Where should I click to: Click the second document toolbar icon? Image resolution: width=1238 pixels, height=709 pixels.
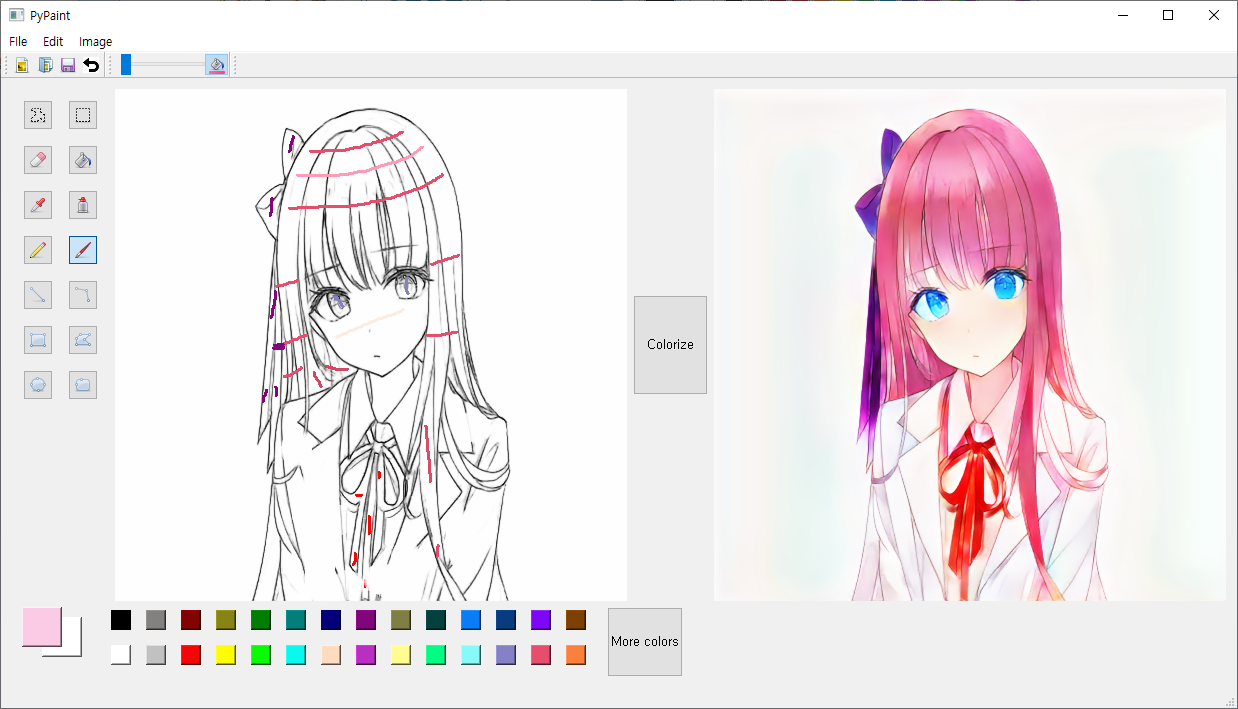45,65
